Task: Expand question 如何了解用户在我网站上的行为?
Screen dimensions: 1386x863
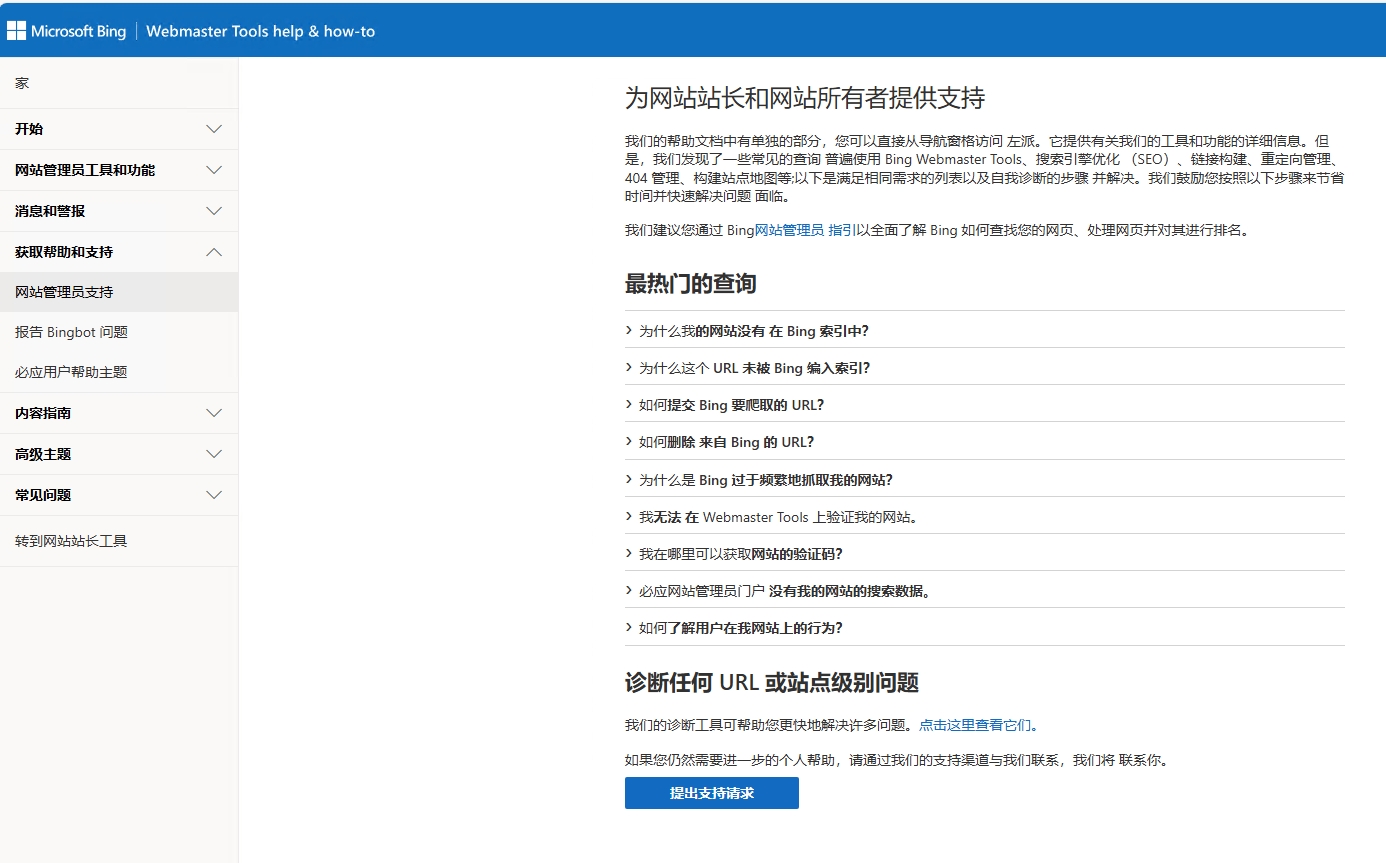Action: (985, 627)
